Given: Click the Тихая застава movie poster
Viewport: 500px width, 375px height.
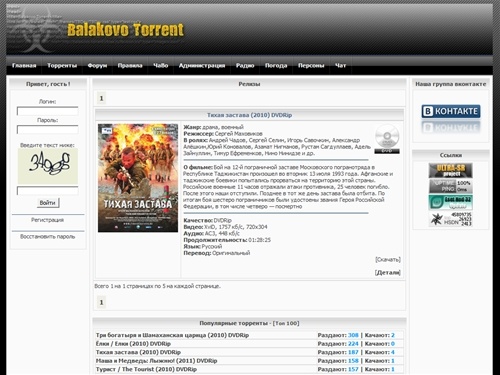Looking at the screenshot, I should pyautogui.click(x=138, y=178).
